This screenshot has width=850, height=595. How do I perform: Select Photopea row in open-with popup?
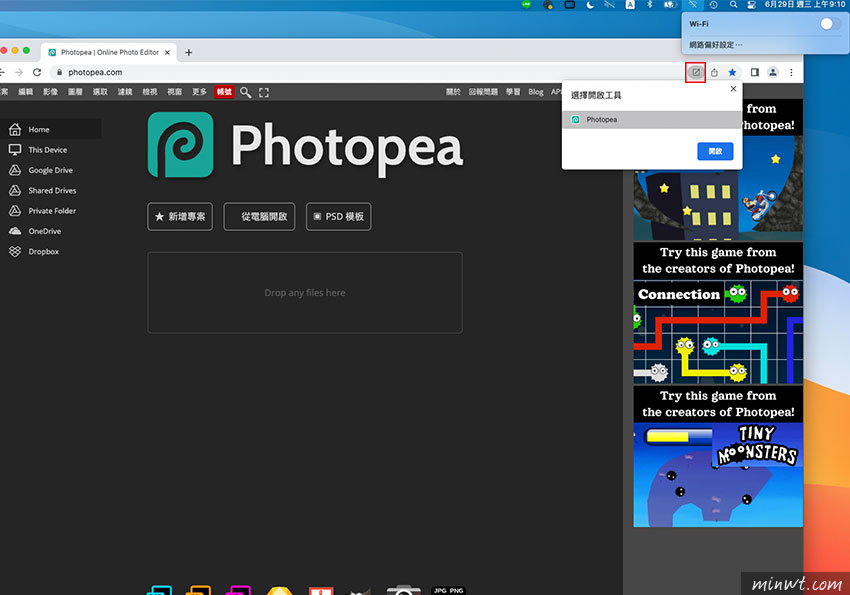[652, 119]
